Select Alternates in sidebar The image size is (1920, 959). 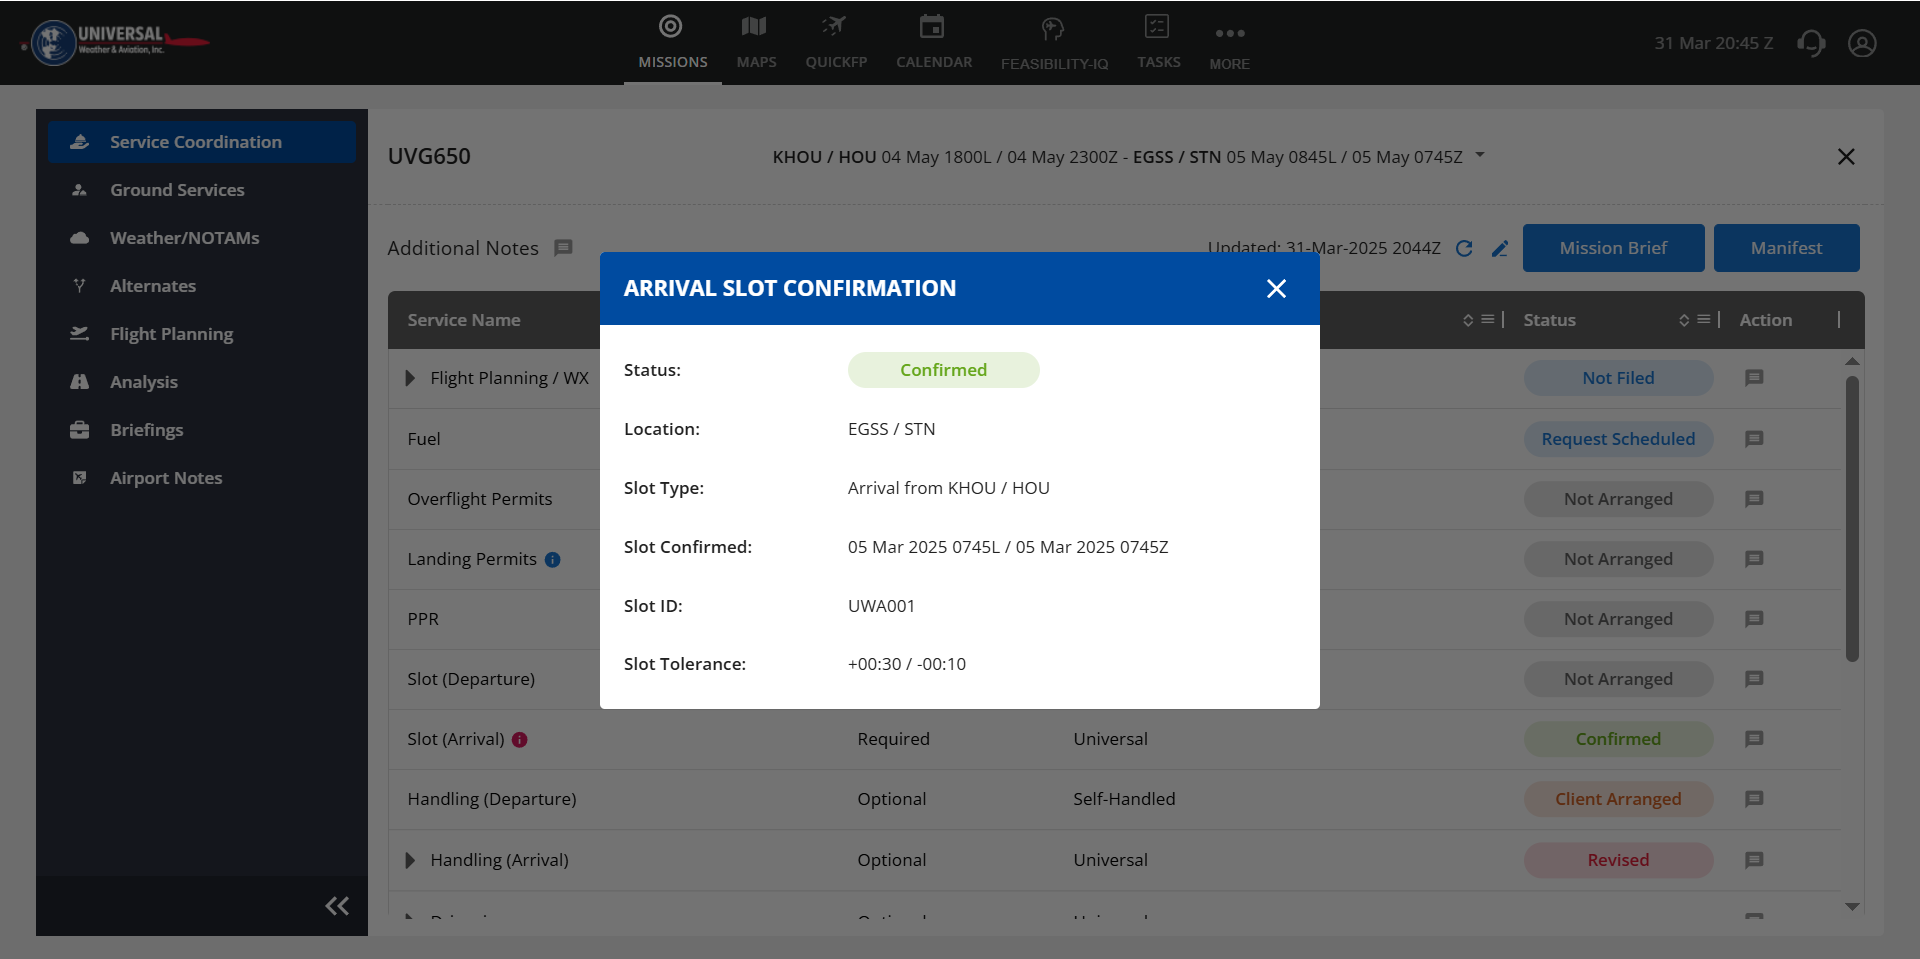[x=202, y=286]
